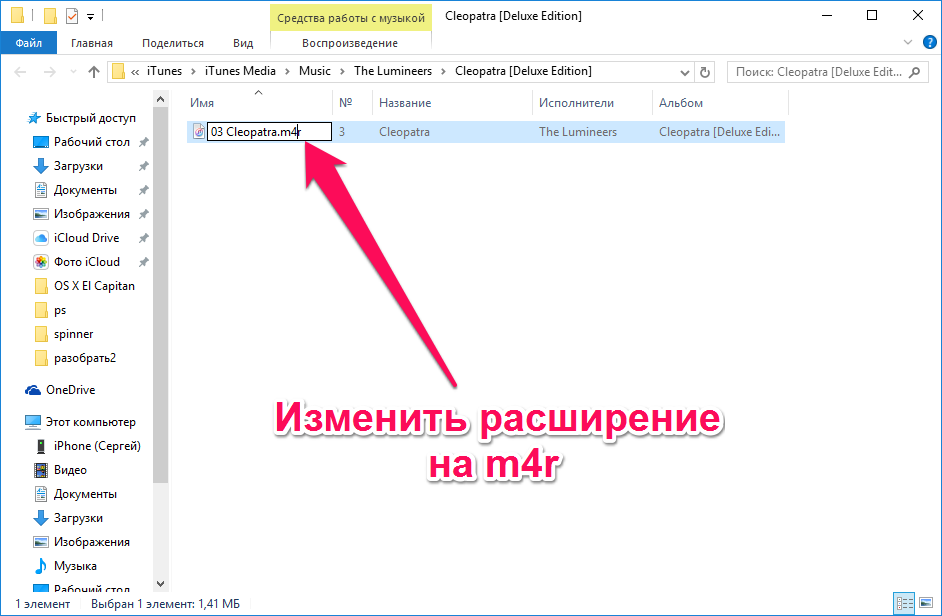Viewport: 942px width, 616px height.
Task: Click quick access toolbar properties icon
Action: 72,16
